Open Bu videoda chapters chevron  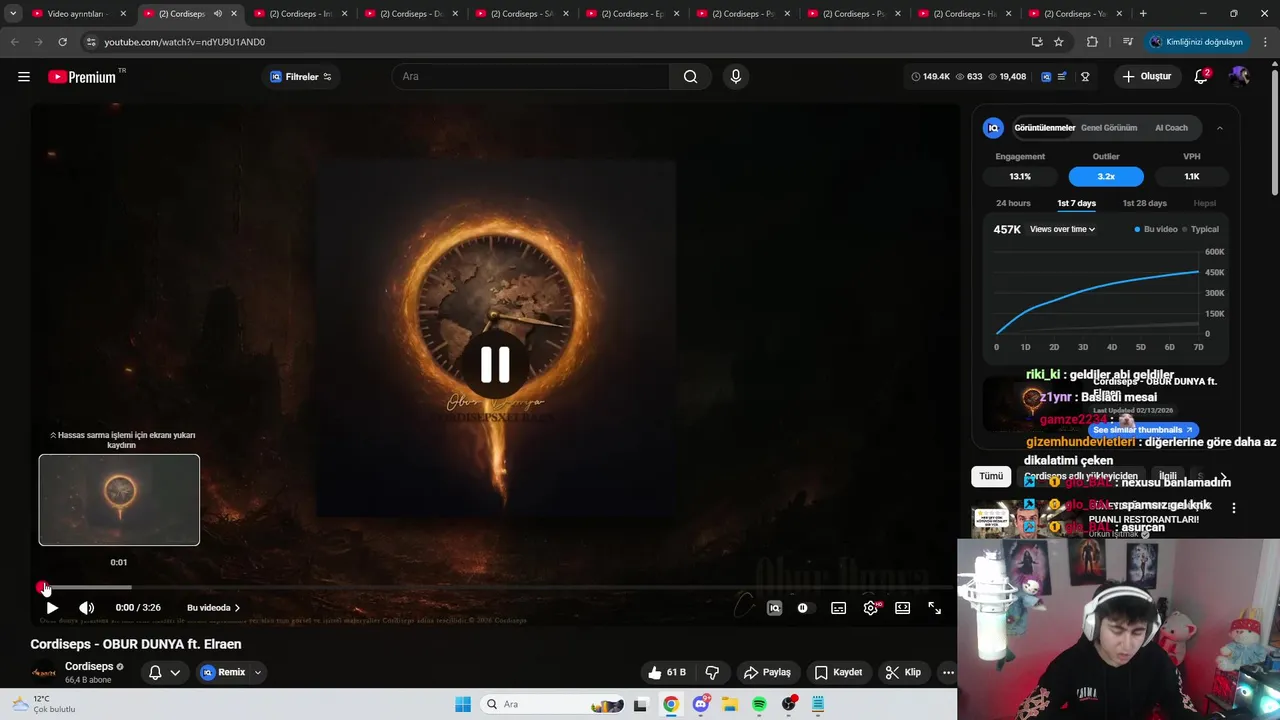(237, 608)
